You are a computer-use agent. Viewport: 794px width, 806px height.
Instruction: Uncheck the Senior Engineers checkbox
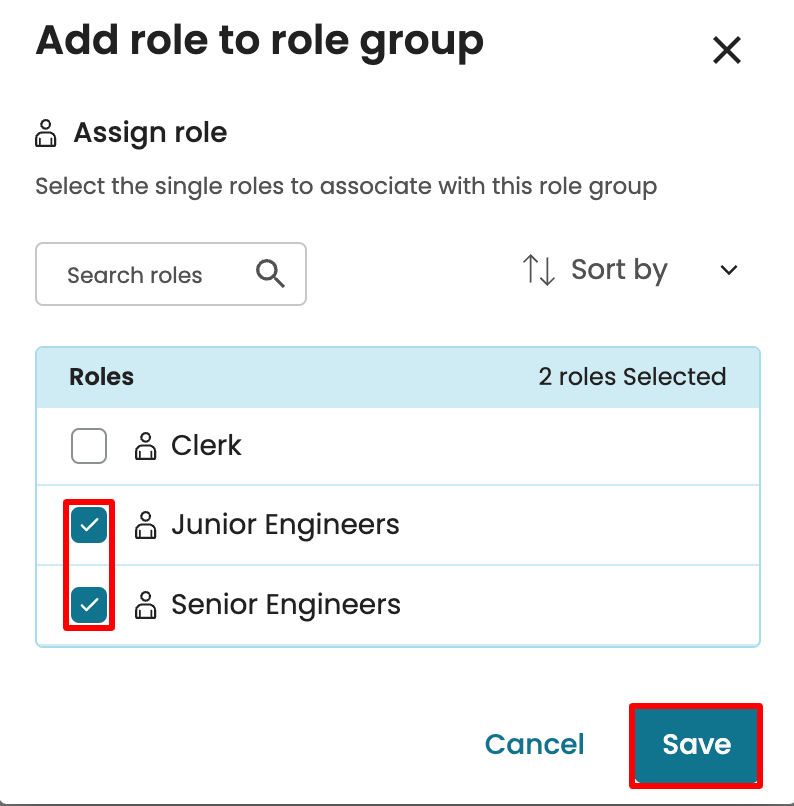[89, 605]
